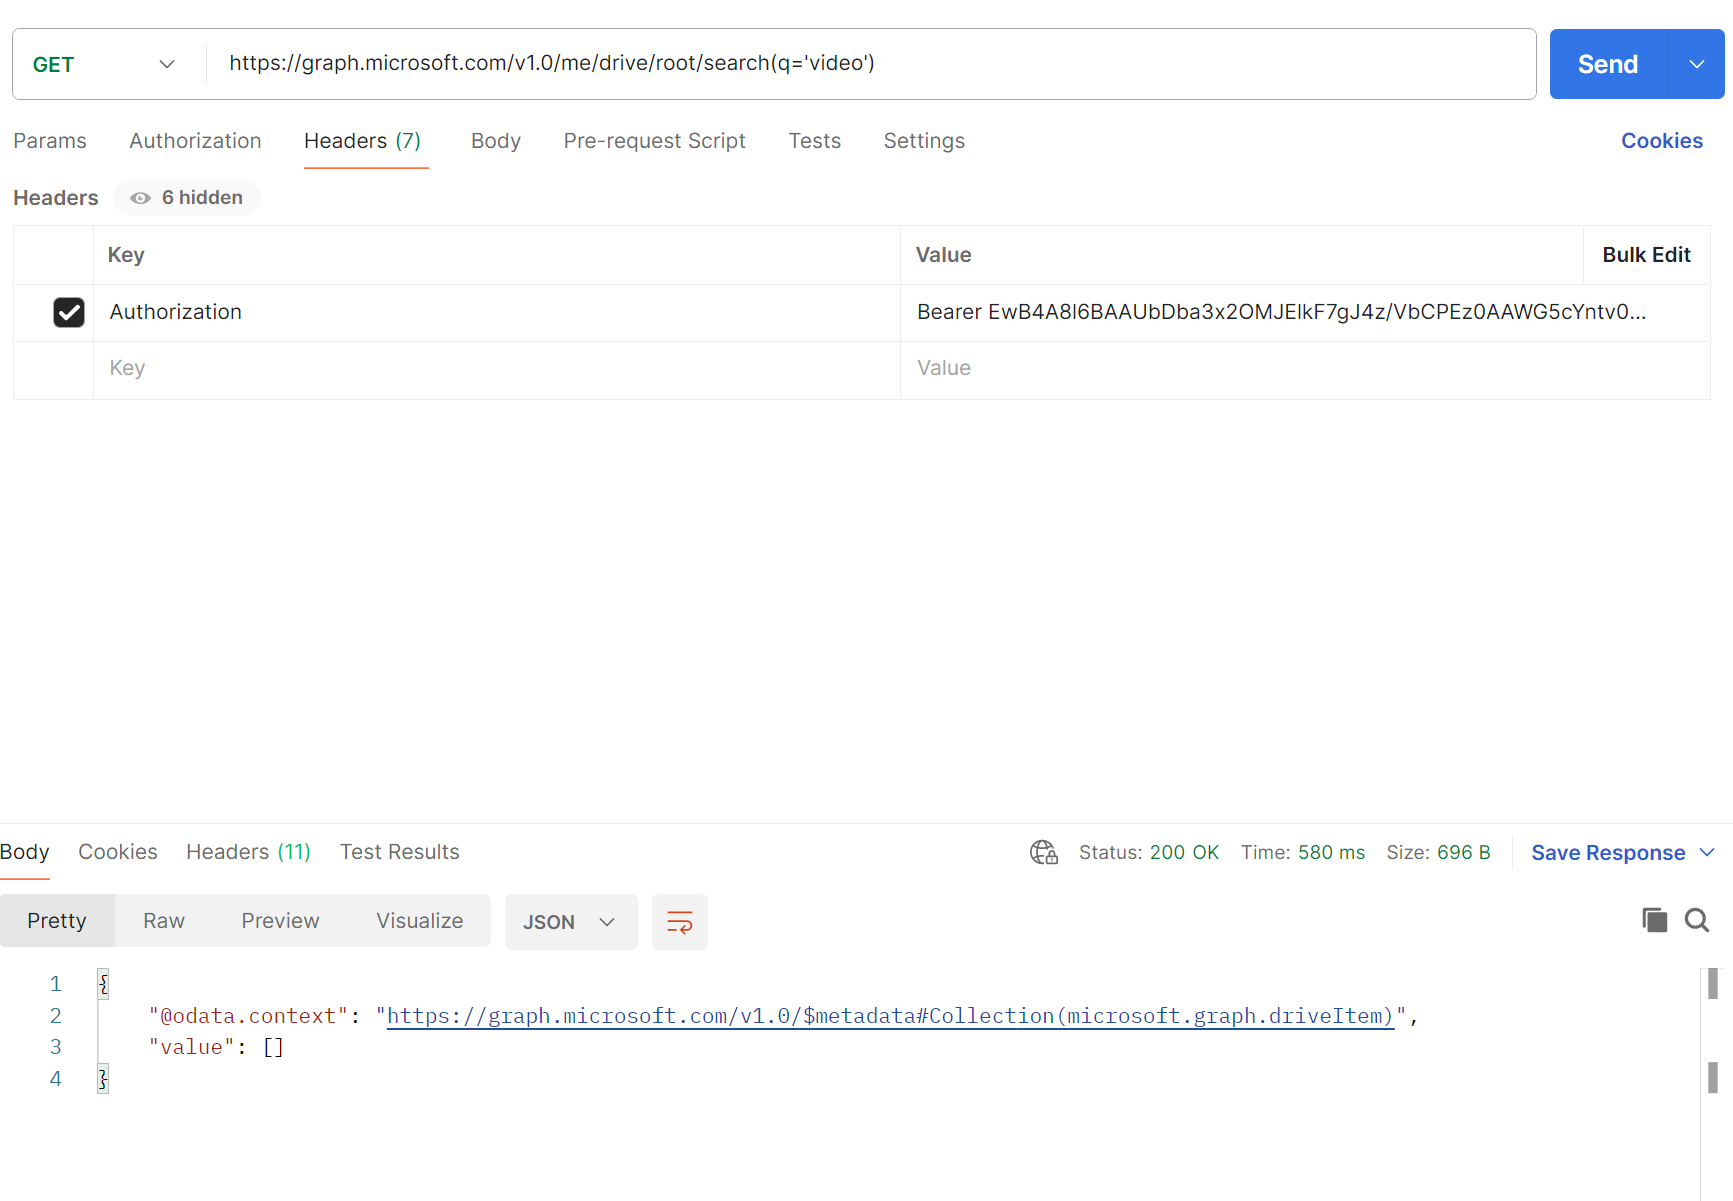This screenshot has height=1201, width=1733.
Task: Open the response Headers (11) tab
Action: click(x=248, y=852)
